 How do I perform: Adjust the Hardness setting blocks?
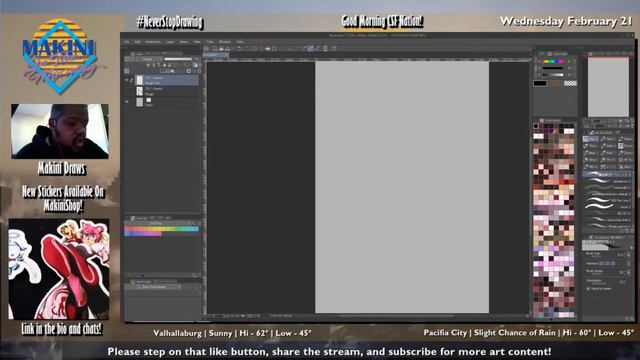tap(607, 264)
